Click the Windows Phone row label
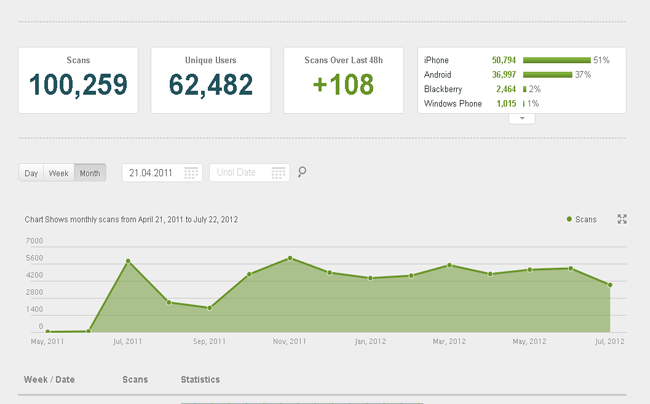Viewport: 650px width, 404px height. [453, 104]
